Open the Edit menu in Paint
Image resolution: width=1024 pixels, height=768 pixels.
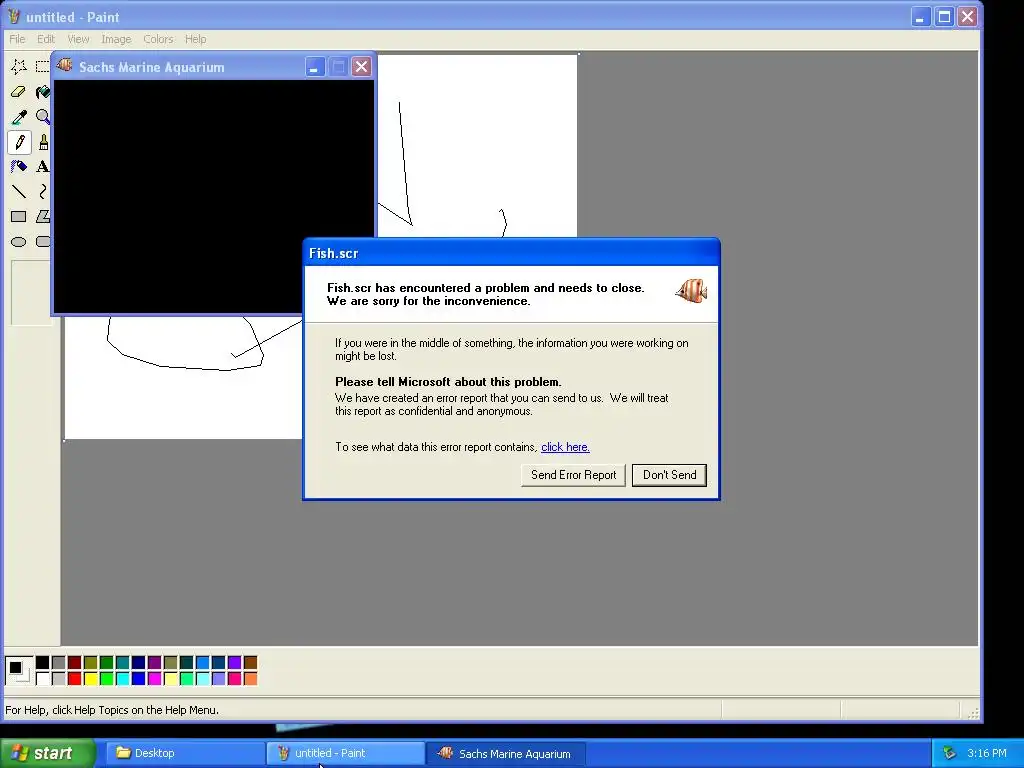coord(46,39)
